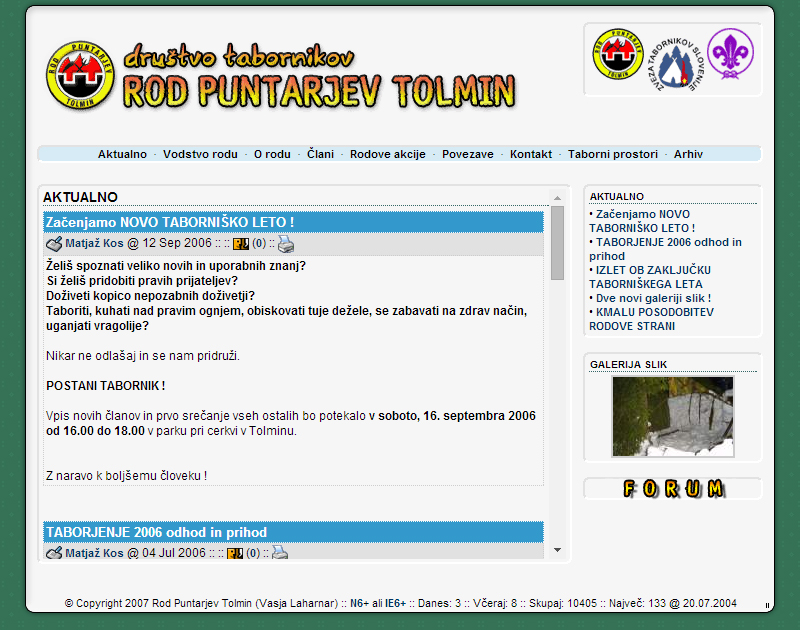This screenshot has height=630, width=800.
Task: Click the Aktualno panel scrollbar thumb
Action: pyautogui.click(x=558, y=243)
